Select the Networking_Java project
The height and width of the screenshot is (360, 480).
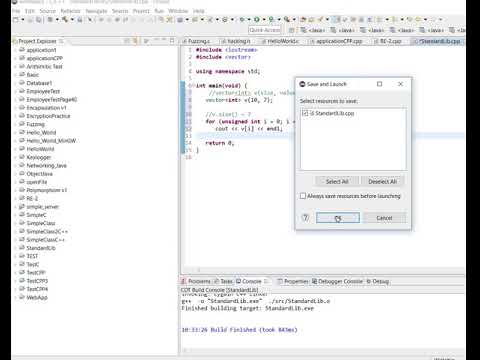[46, 165]
